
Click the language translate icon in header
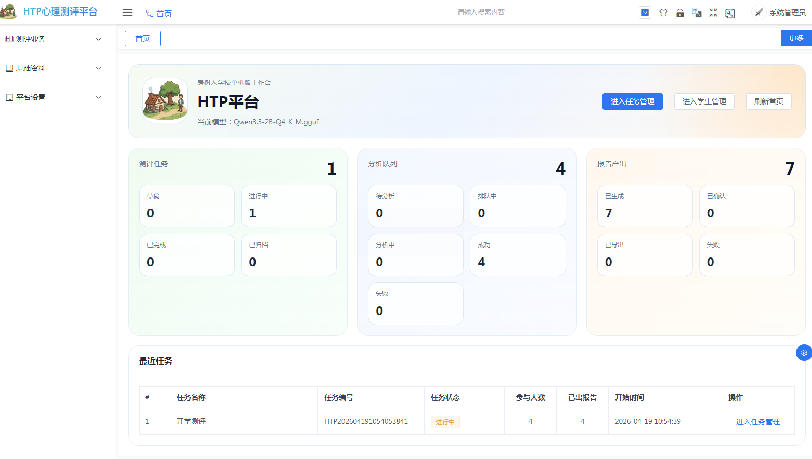coord(697,13)
